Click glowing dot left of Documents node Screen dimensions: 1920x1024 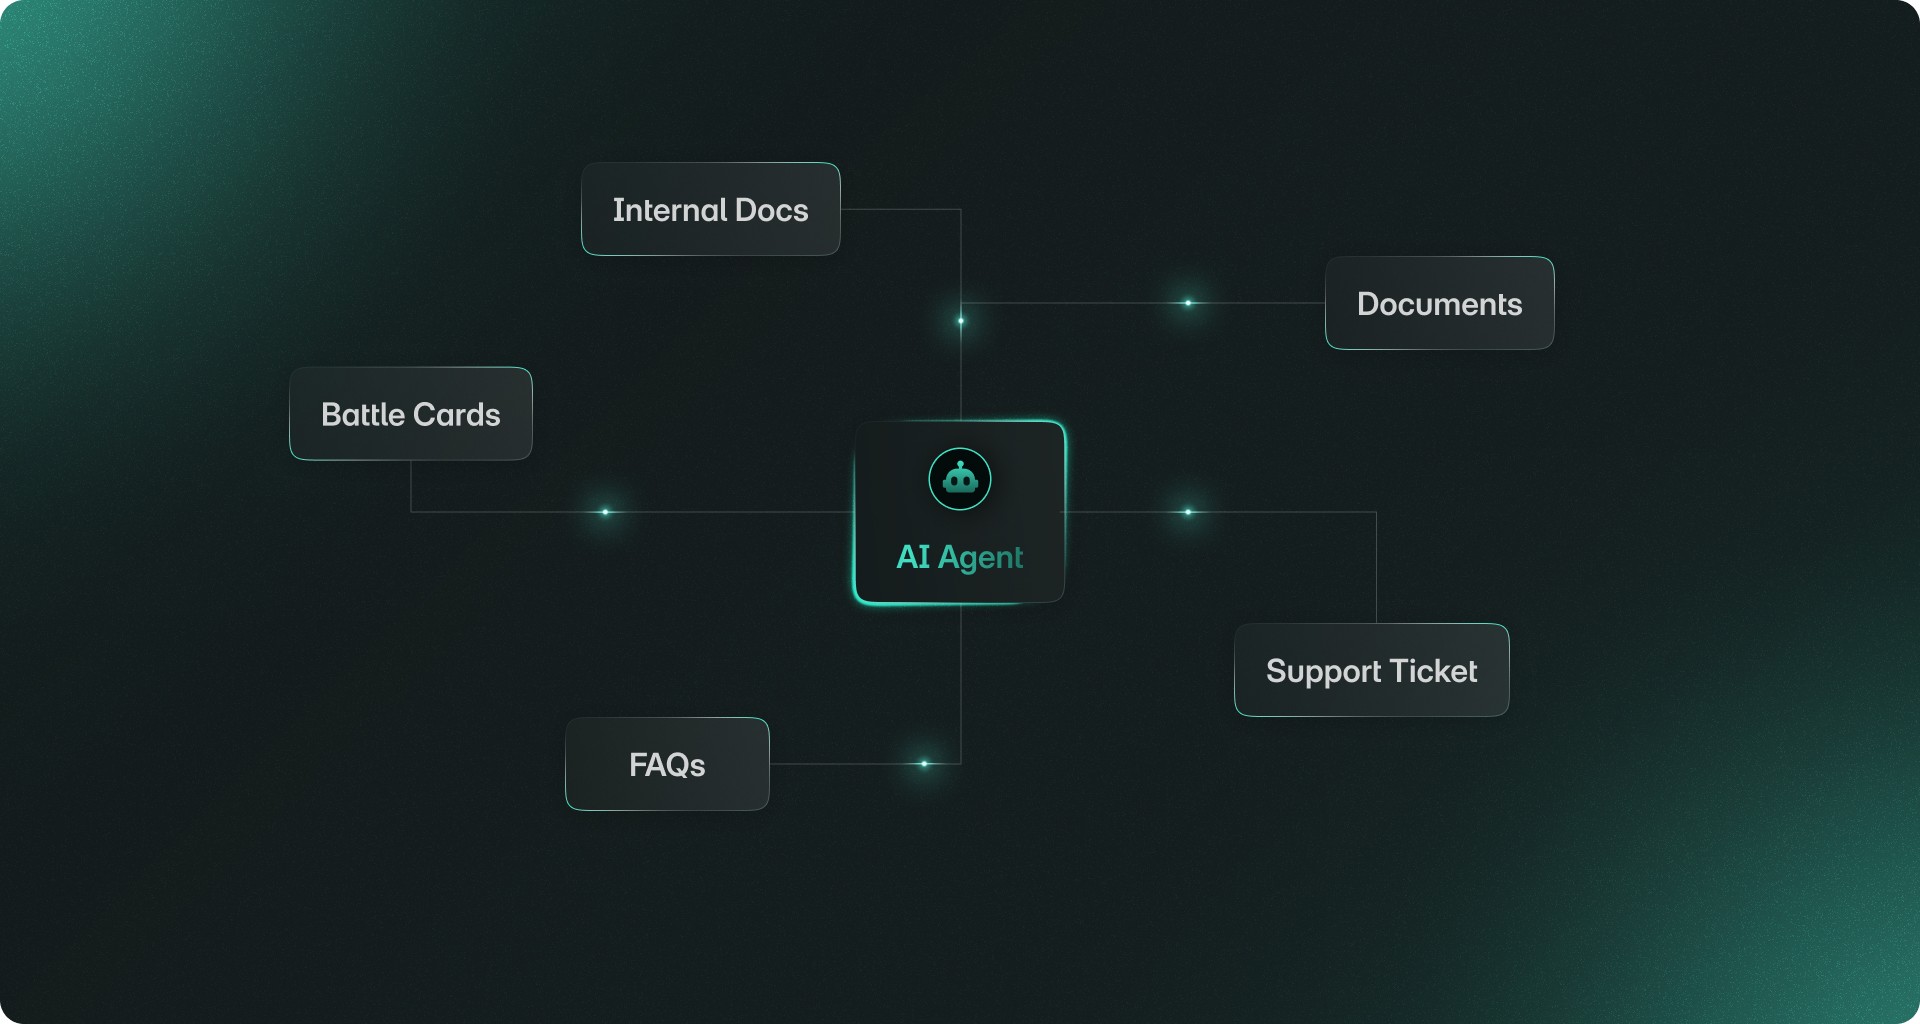point(1188,303)
